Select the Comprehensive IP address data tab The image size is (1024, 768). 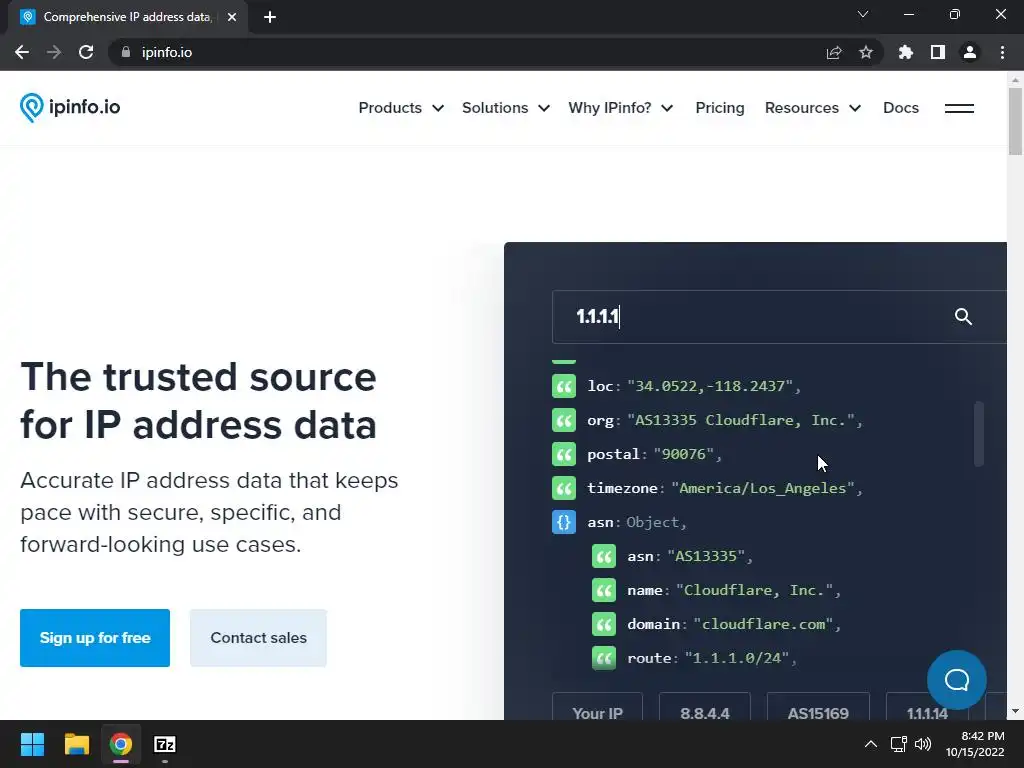pyautogui.click(x=127, y=17)
